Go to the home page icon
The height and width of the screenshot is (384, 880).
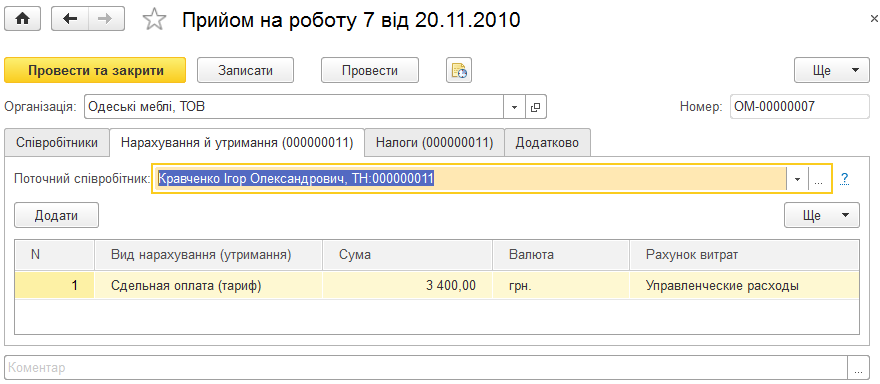coord(22,19)
